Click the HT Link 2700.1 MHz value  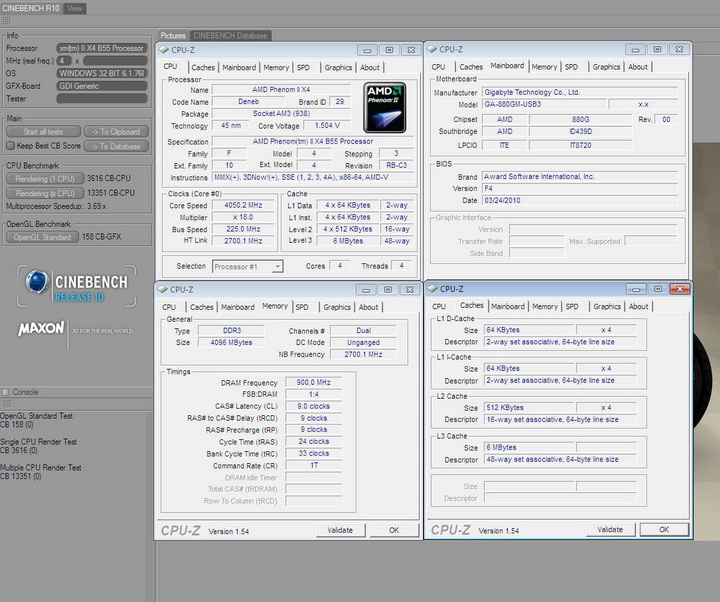coord(243,241)
